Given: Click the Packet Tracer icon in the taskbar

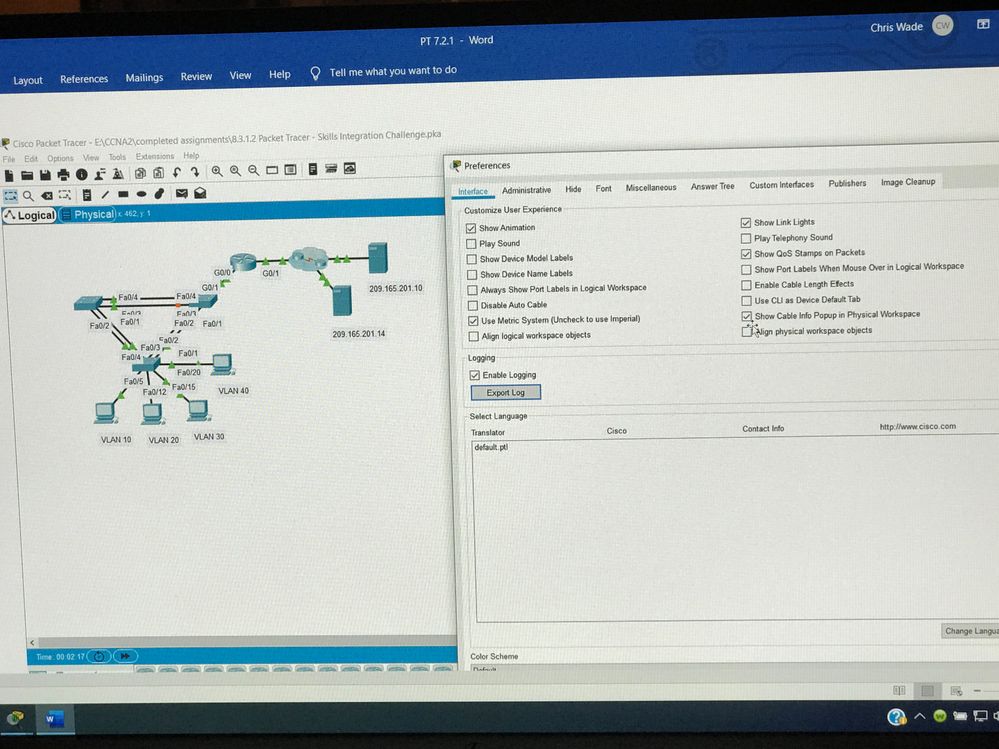Looking at the screenshot, I should click(x=15, y=718).
